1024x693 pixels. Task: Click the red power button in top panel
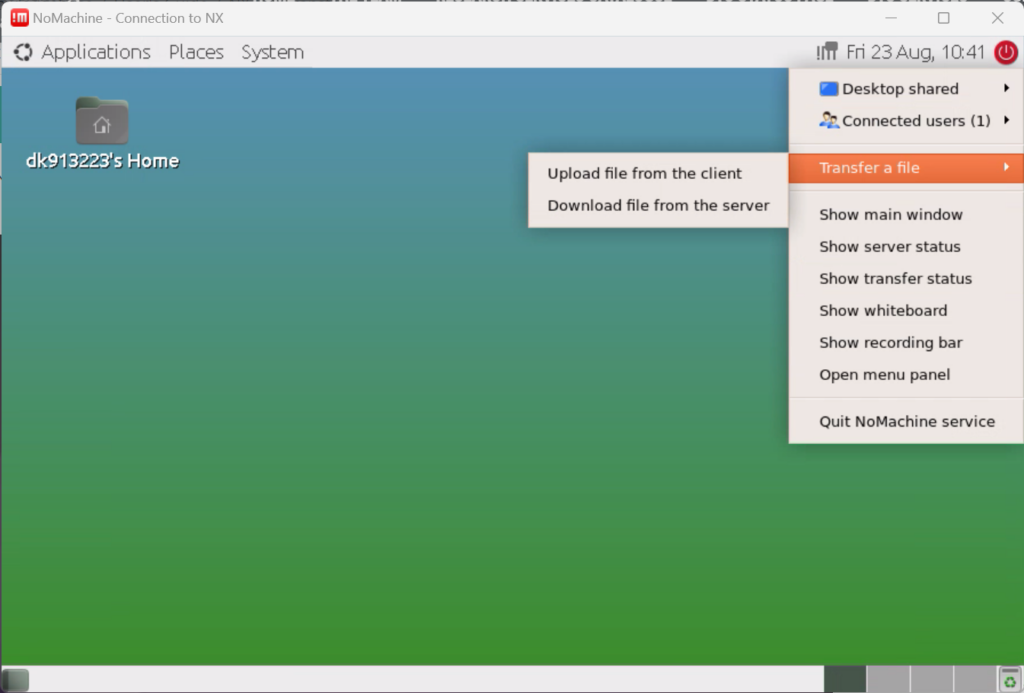coord(1006,52)
